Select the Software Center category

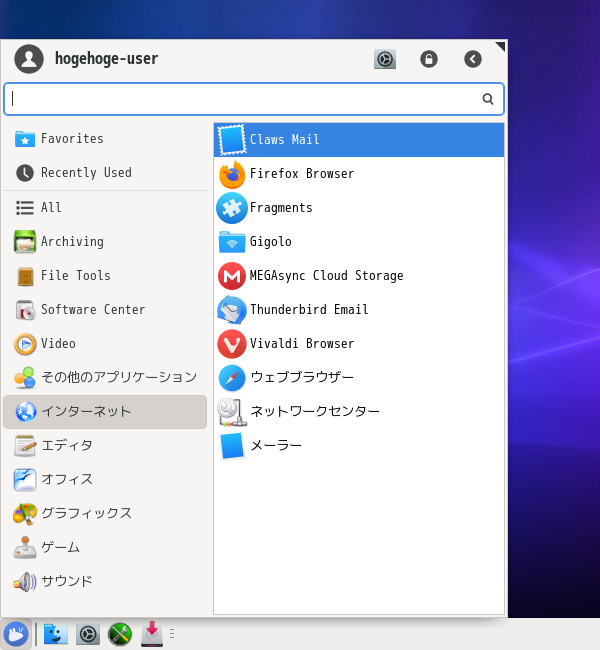[x=105, y=310]
